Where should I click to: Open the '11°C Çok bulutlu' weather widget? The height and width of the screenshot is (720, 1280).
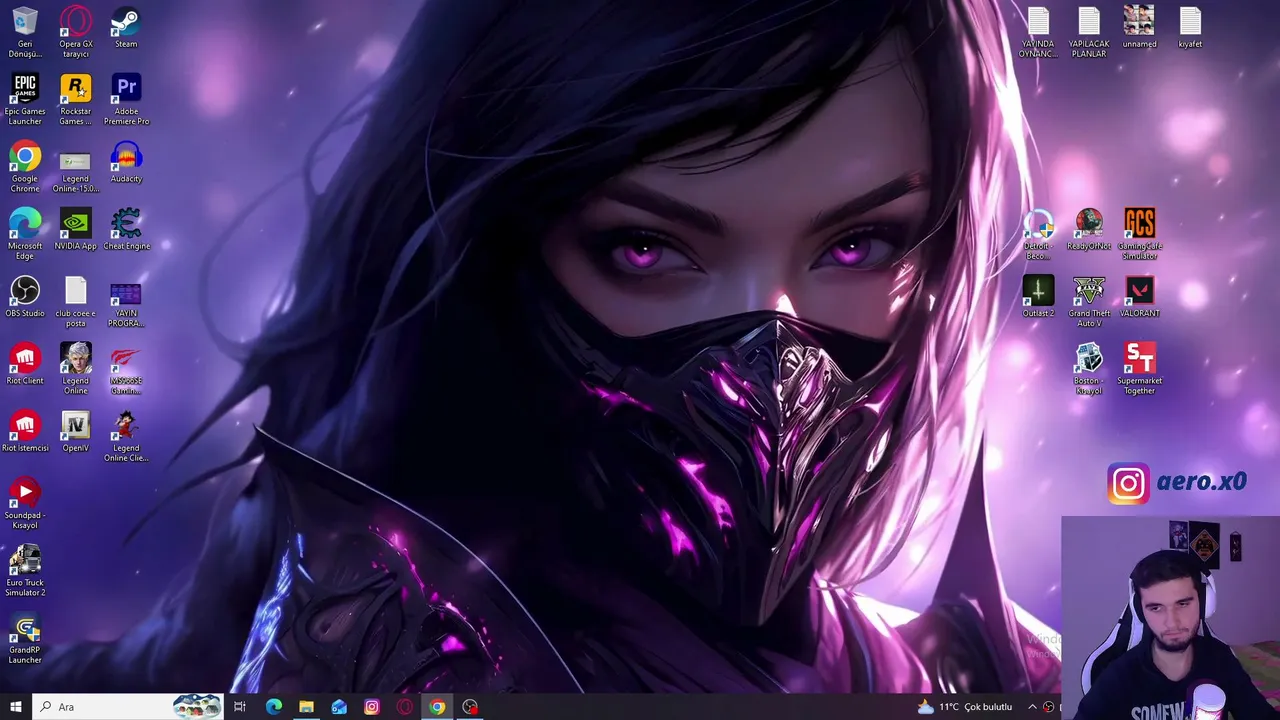click(x=966, y=707)
